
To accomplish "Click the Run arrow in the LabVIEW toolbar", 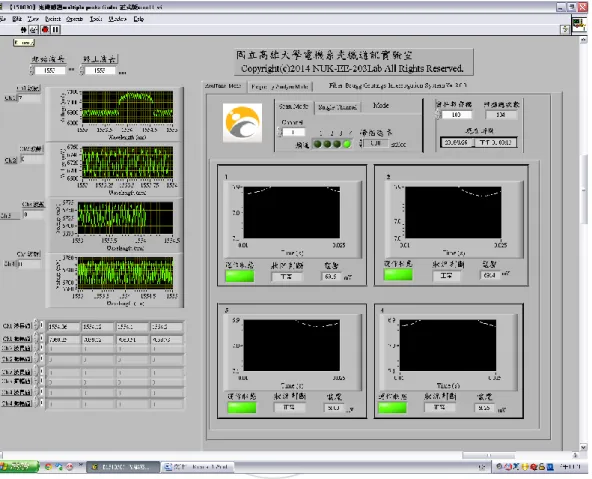I will click(24, 29).
